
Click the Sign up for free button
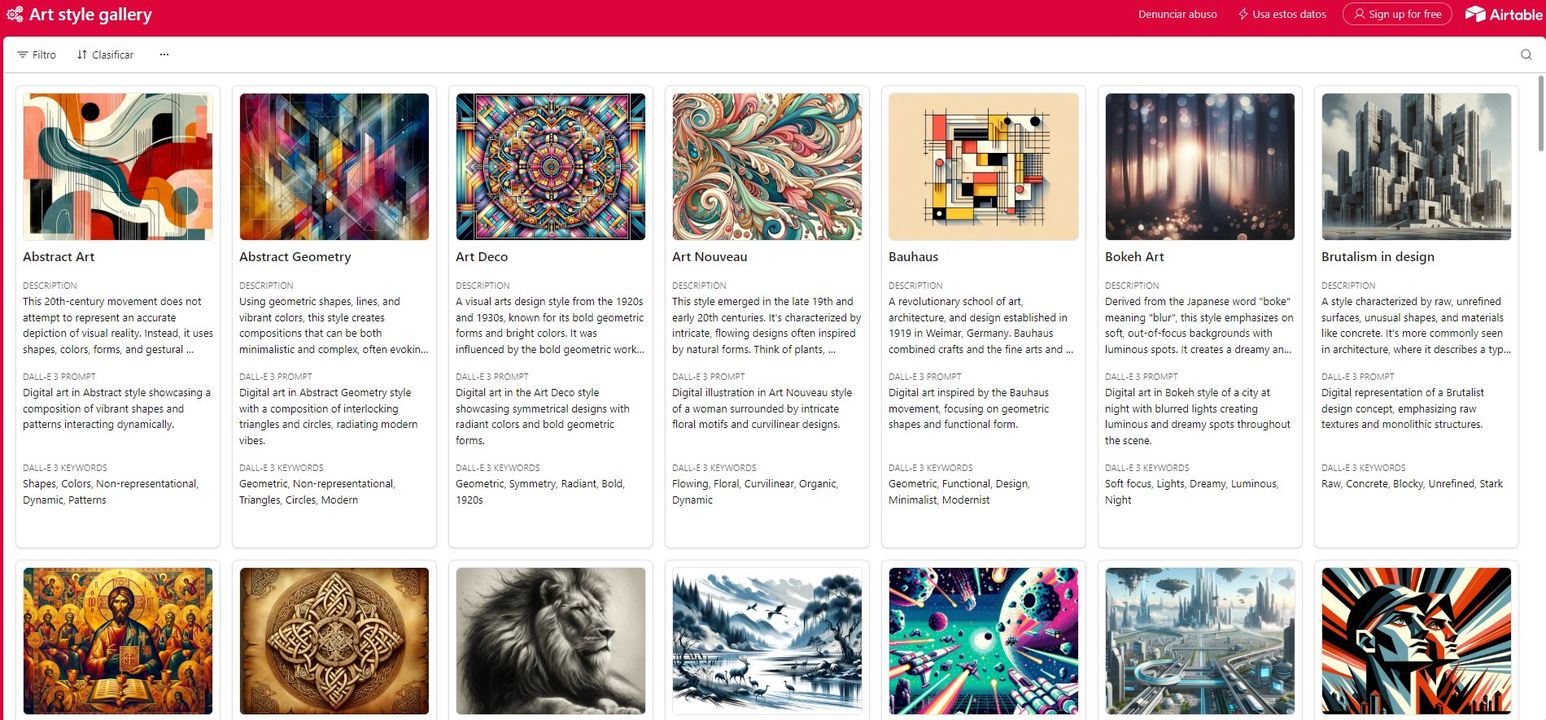(1397, 14)
